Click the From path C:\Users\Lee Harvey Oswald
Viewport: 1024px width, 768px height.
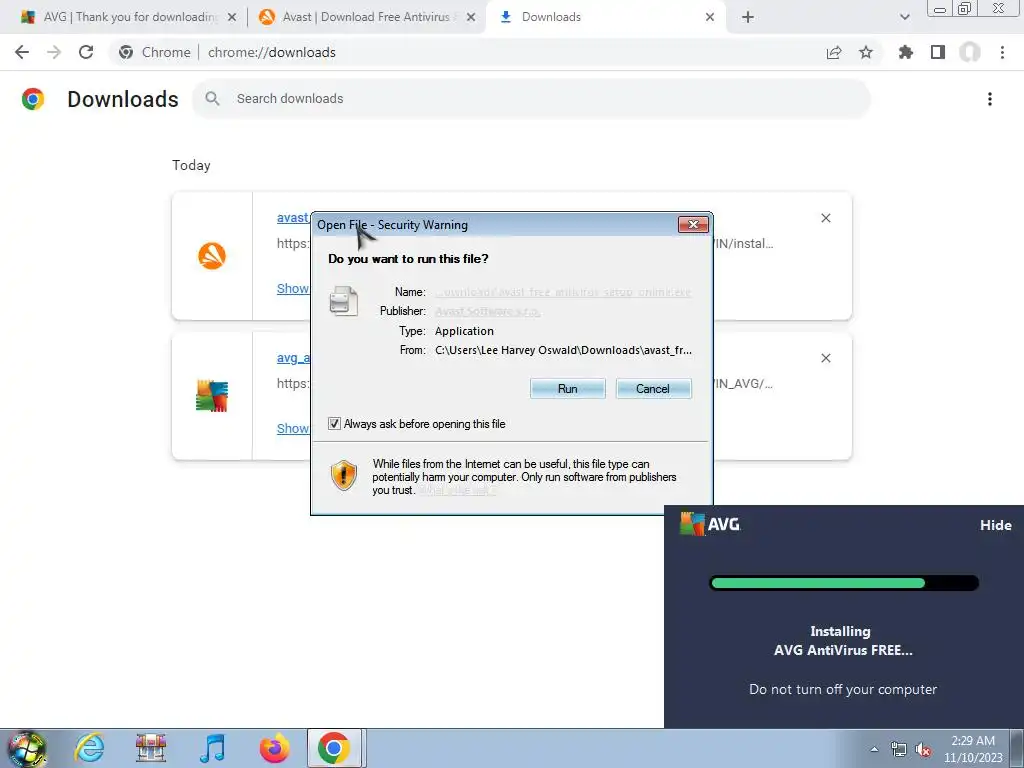coord(563,350)
